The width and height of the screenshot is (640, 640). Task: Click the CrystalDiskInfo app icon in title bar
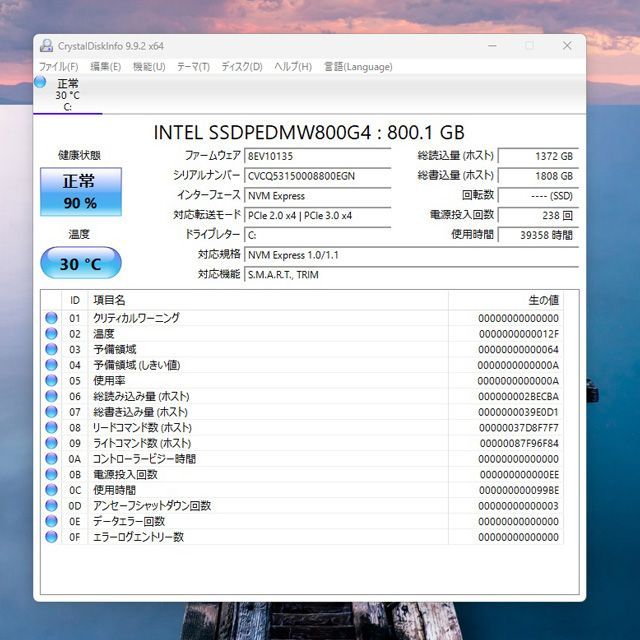46,46
